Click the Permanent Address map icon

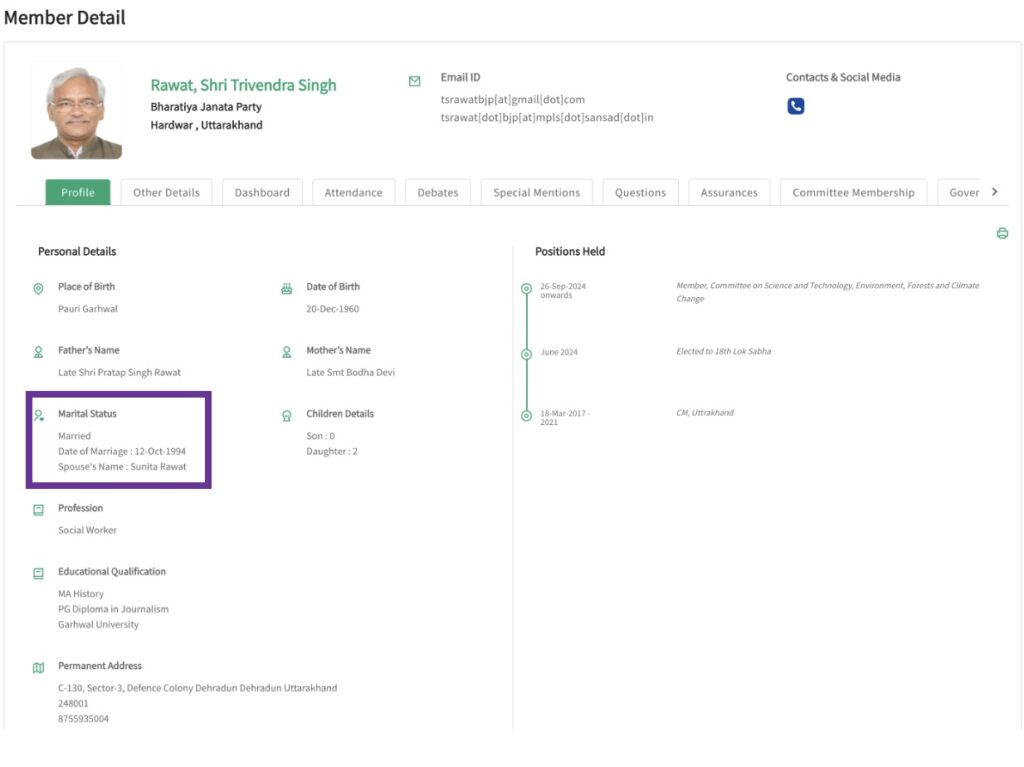pyautogui.click(x=39, y=667)
